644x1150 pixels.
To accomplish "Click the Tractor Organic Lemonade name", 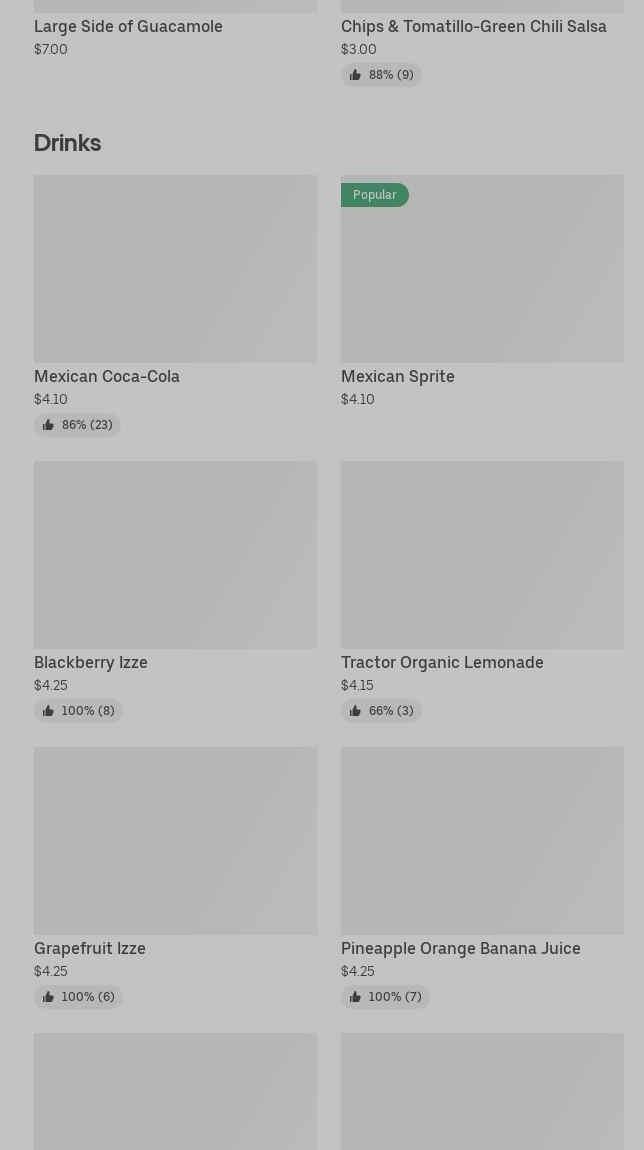I will [x=442, y=662].
